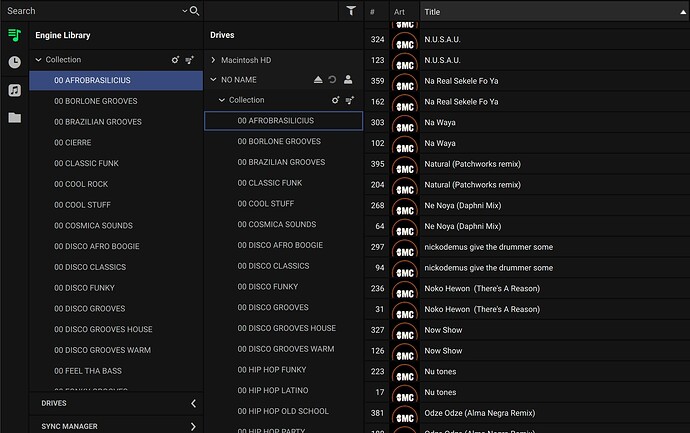This screenshot has height=433, width=690.
Task: Open the folder browser sidebar icon
Action: 15,117
